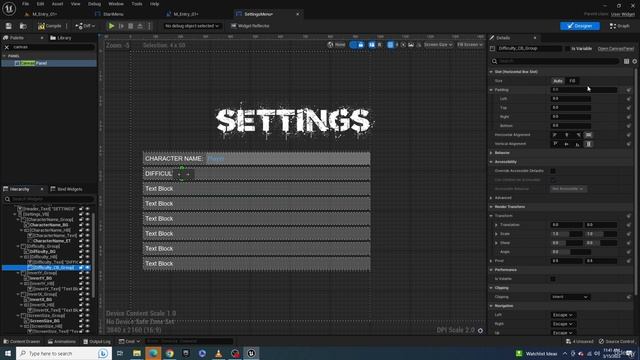Click the green Play simulation button
The image size is (640, 360).
coord(111,26)
